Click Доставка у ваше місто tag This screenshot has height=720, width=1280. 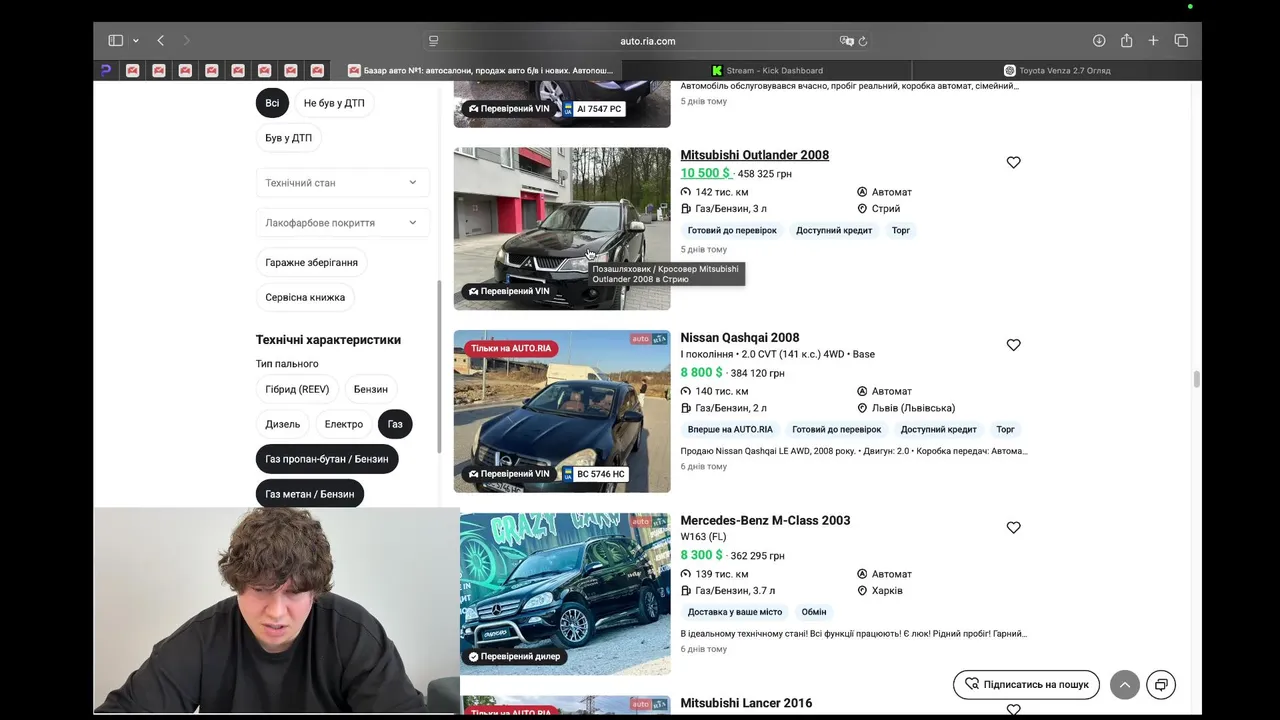(x=735, y=612)
